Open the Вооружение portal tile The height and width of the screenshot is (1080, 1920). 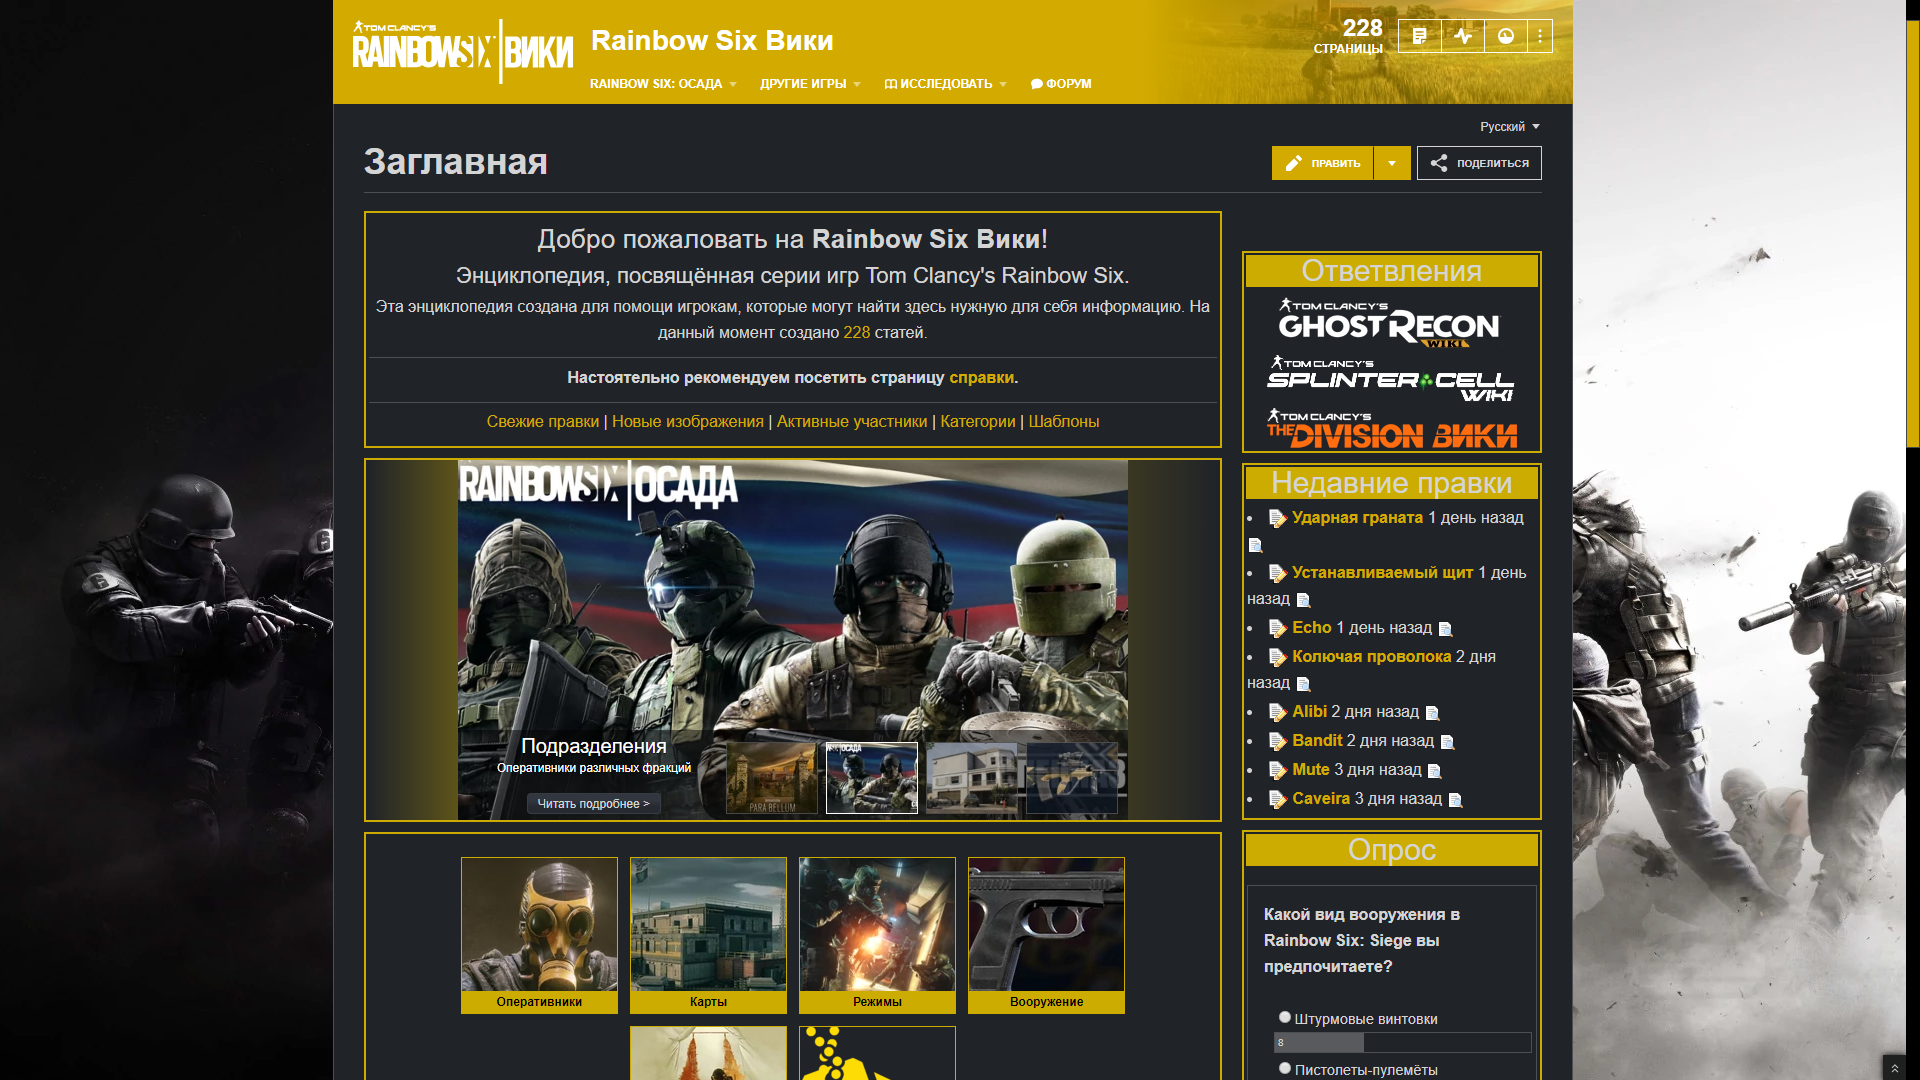point(1046,935)
